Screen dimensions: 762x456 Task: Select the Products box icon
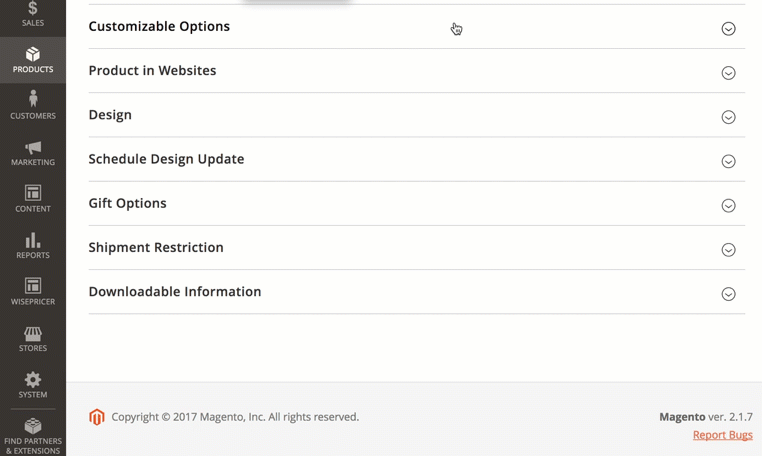[33, 54]
